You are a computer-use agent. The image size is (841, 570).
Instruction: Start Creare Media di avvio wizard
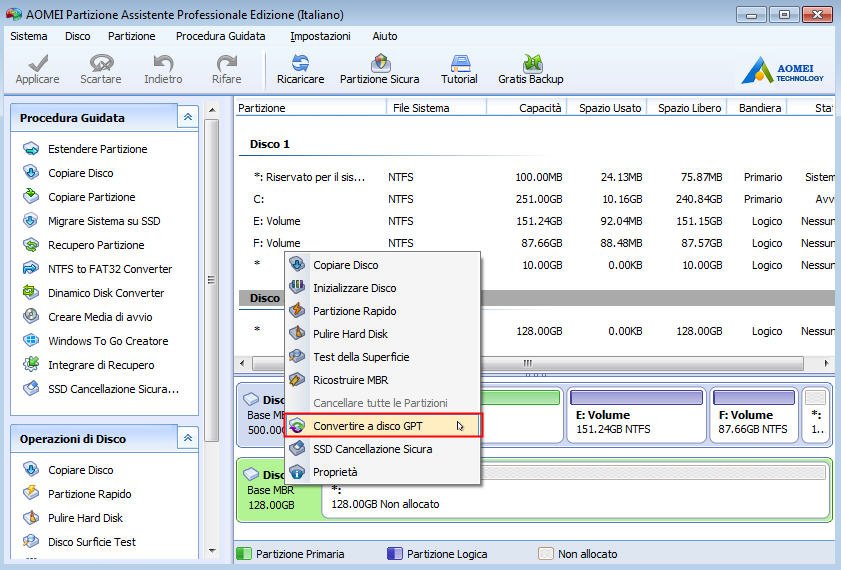(x=100, y=317)
